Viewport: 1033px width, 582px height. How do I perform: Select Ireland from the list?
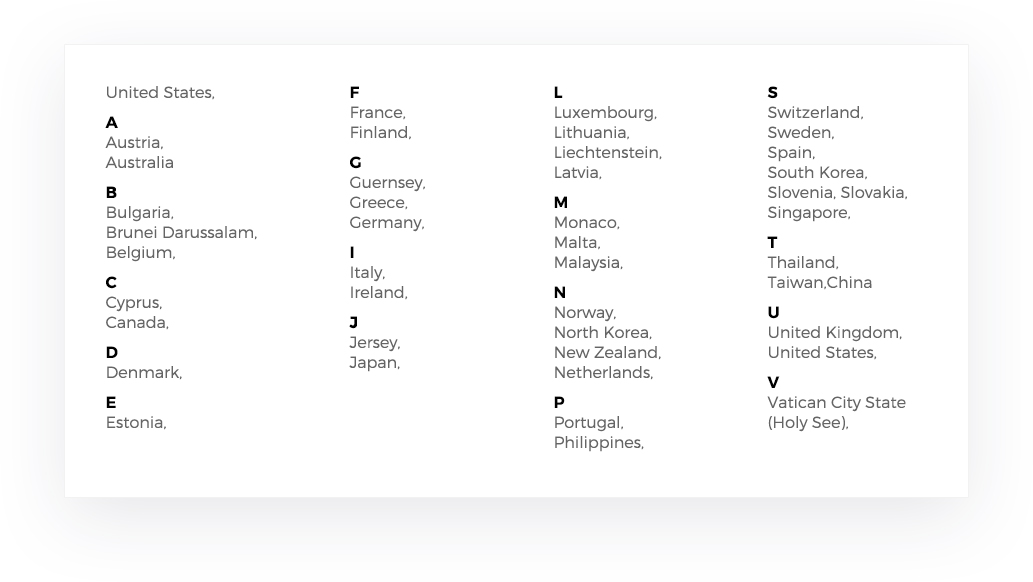(377, 293)
